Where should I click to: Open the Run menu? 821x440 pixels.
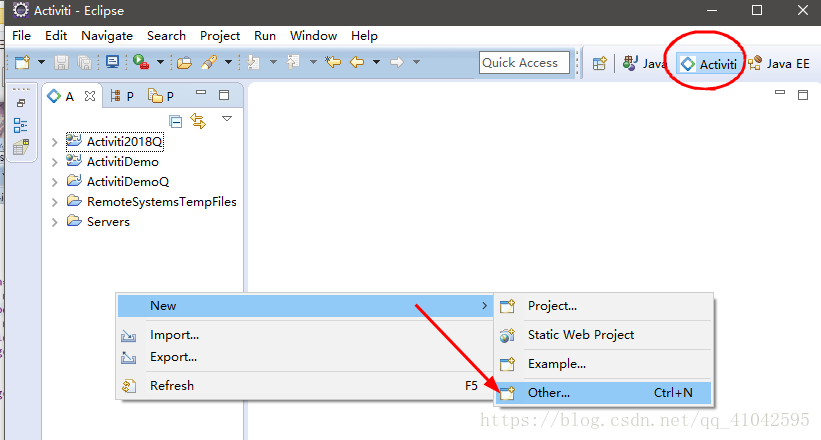[265, 36]
